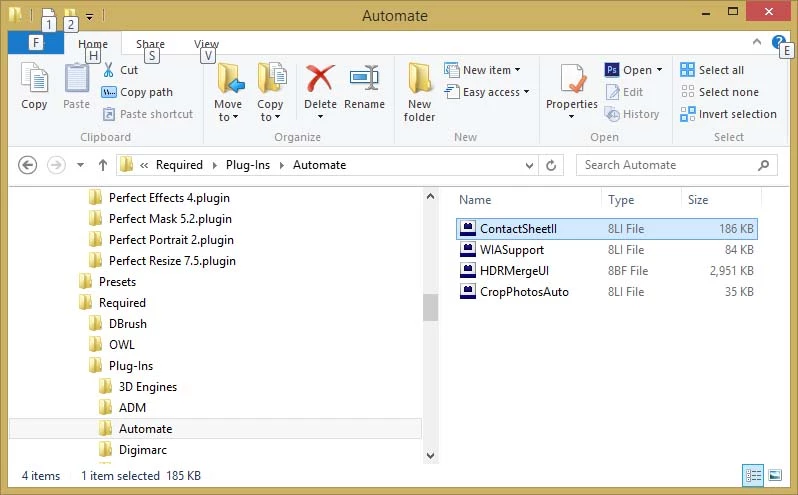The height and width of the screenshot is (495, 798).
Task: Expand the Open button dropdown arrow
Action: pos(660,70)
